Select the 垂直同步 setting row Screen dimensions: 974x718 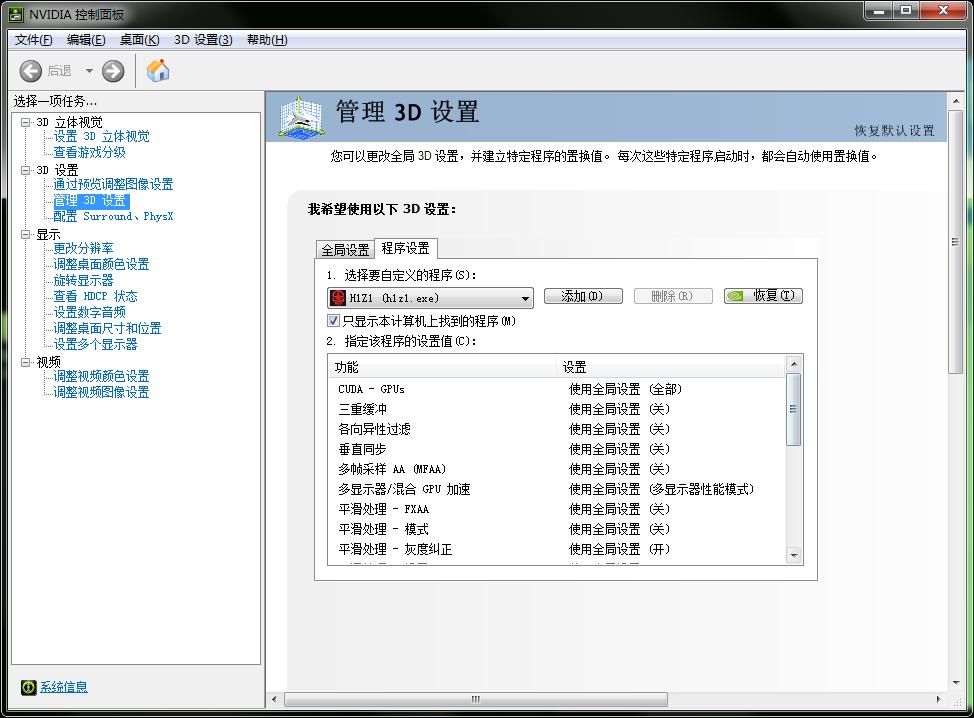364,449
